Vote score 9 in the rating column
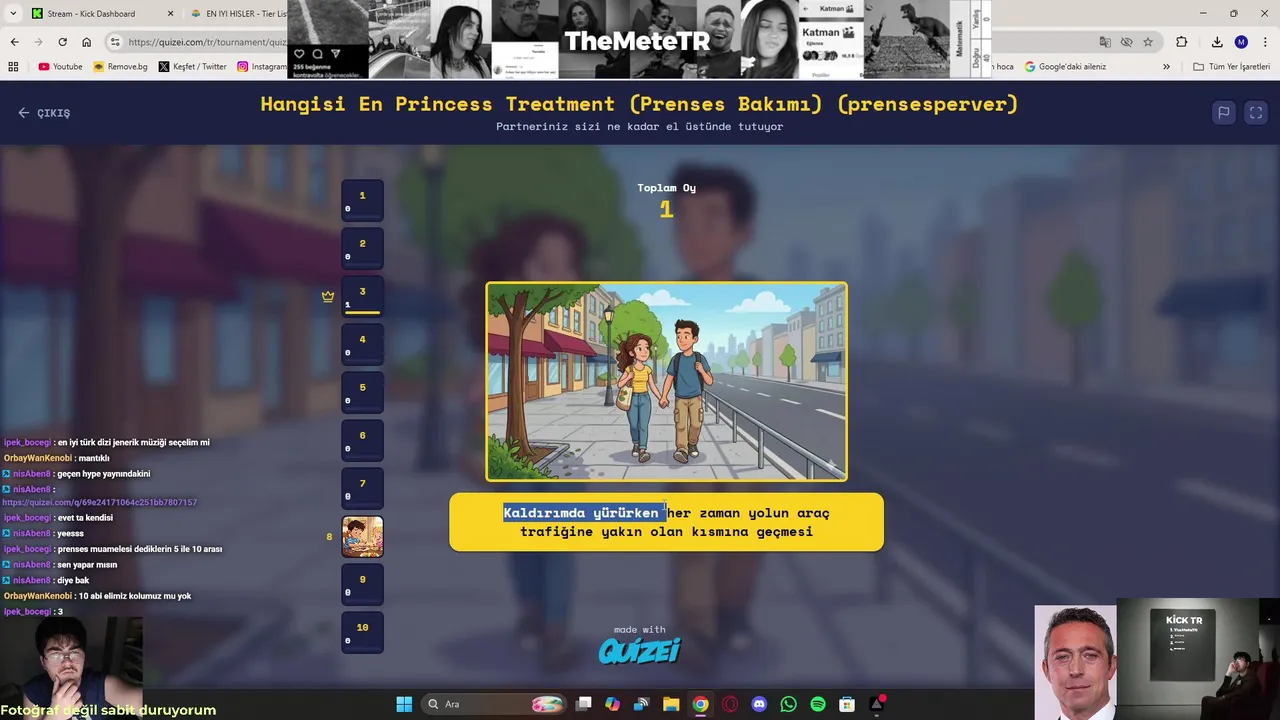The width and height of the screenshot is (1280, 720). click(362, 583)
